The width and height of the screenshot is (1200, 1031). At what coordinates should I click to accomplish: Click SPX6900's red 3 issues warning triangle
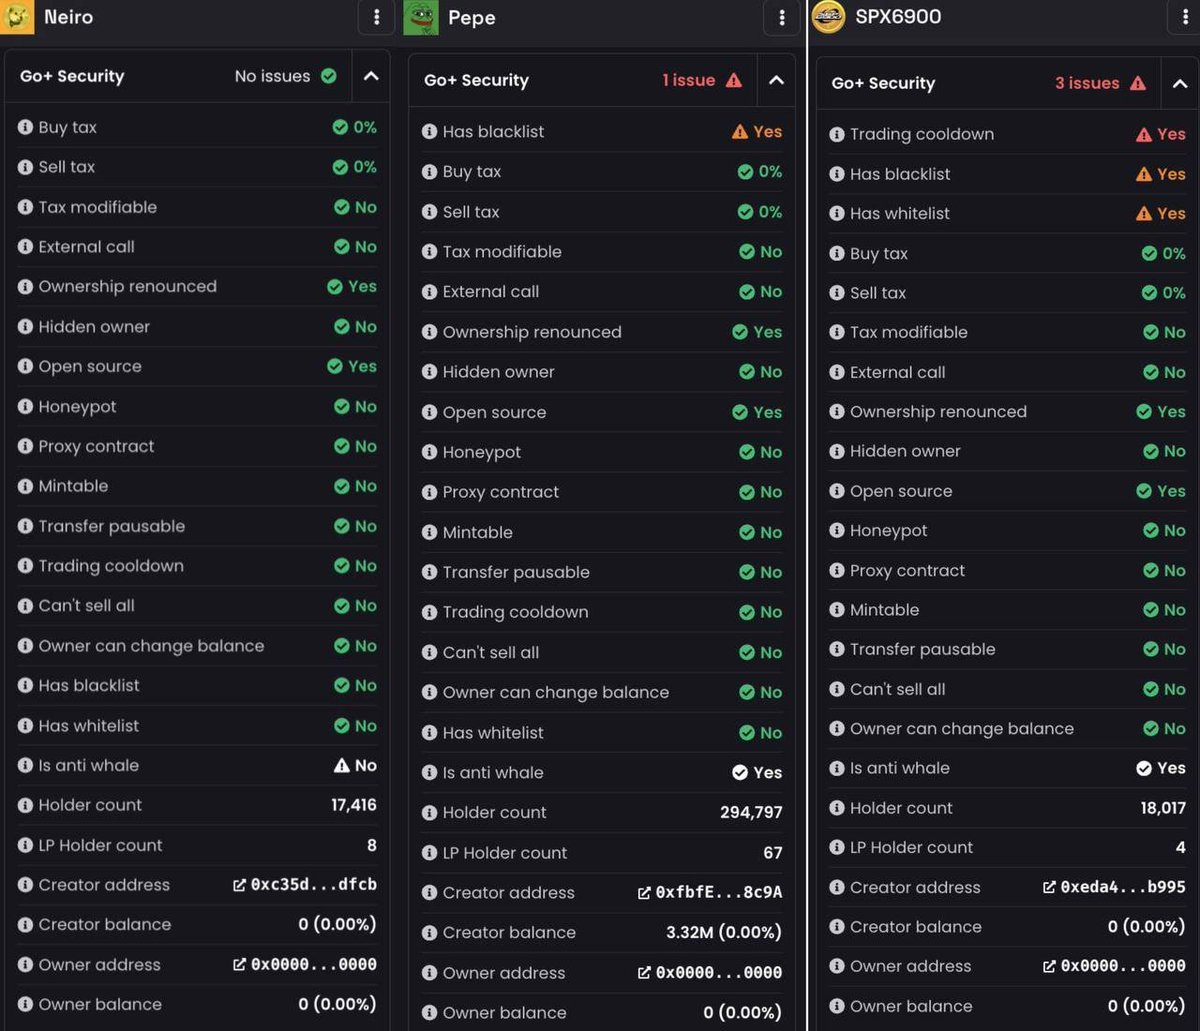(x=1138, y=83)
